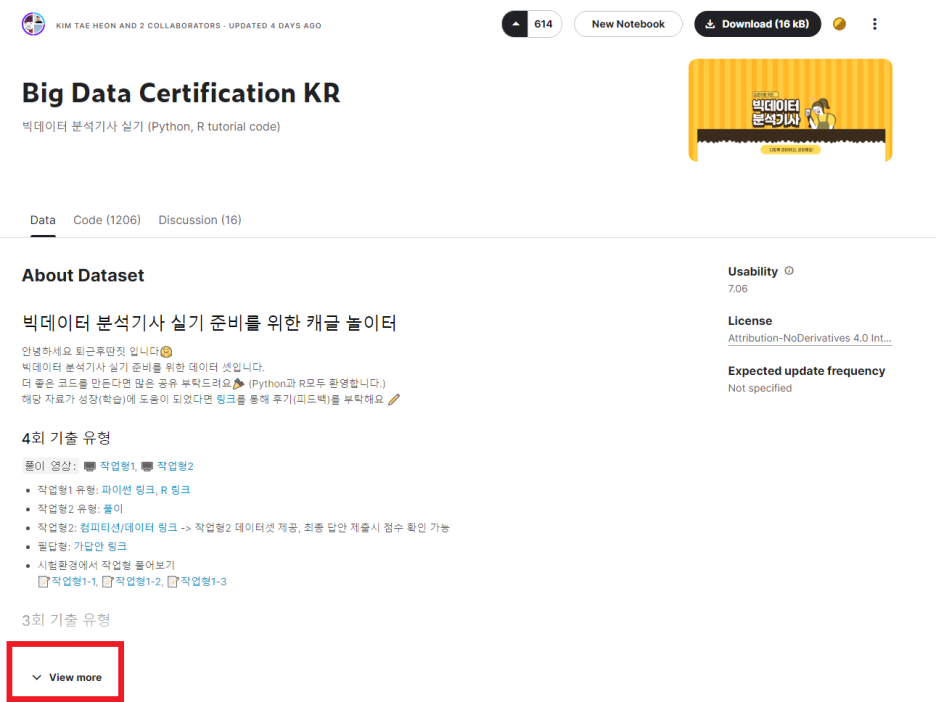The width and height of the screenshot is (936, 702).
Task: Open the 작업형1-1 notebook link
Action: 73,581
